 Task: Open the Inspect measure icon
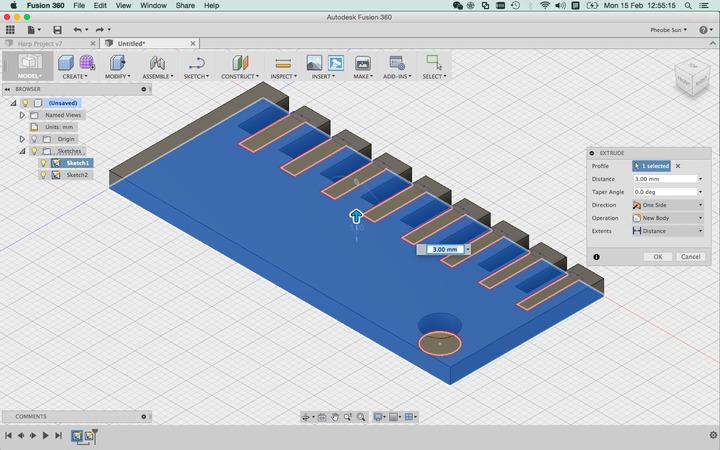pos(283,63)
